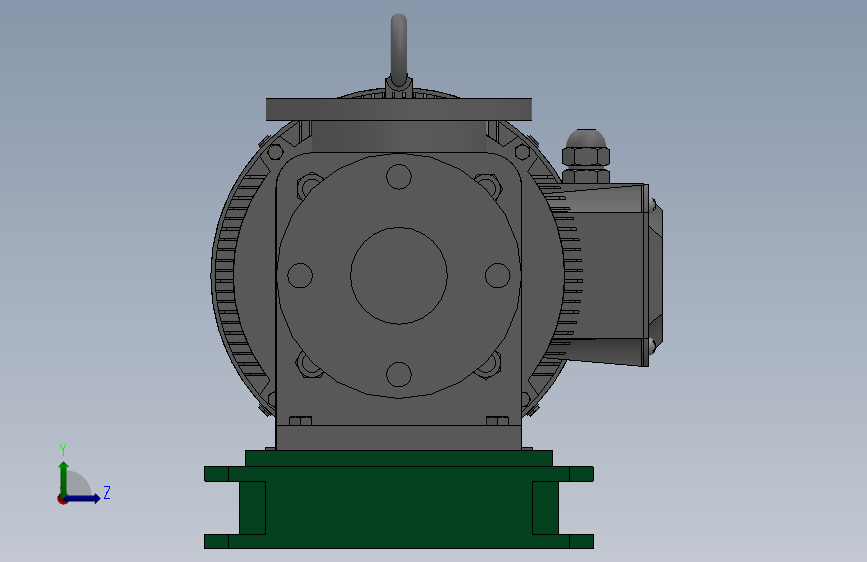Select the rightmost bolt hole on the round flange
Image resolution: width=867 pixels, height=562 pixels.
tap(498, 275)
